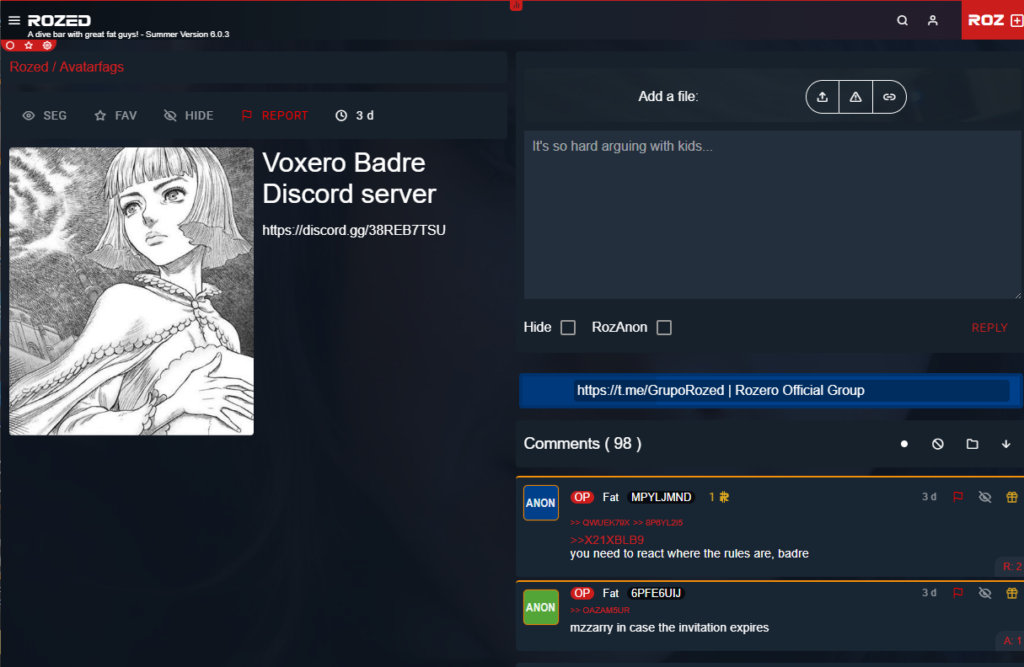The height and width of the screenshot is (667, 1024).
Task: Click the search magnifier icon
Action: [902, 20]
